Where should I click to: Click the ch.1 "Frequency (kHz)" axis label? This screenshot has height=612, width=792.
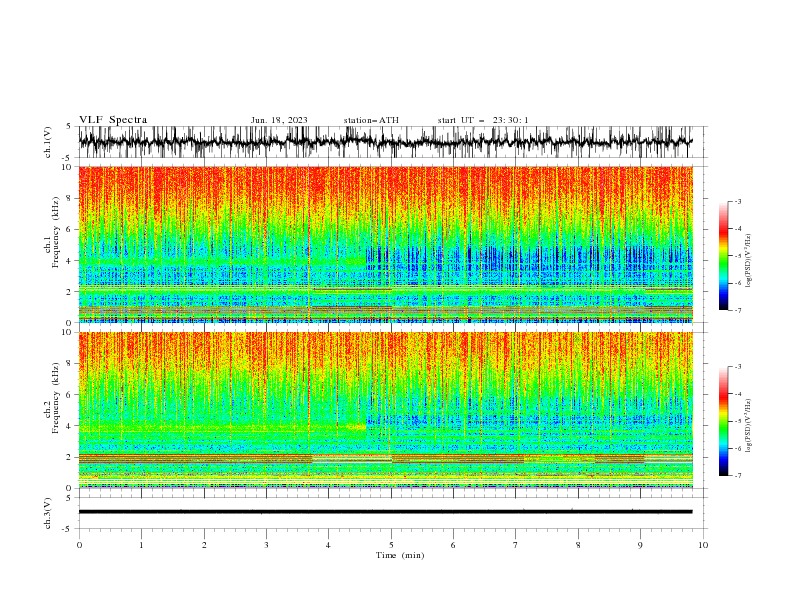point(56,232)
